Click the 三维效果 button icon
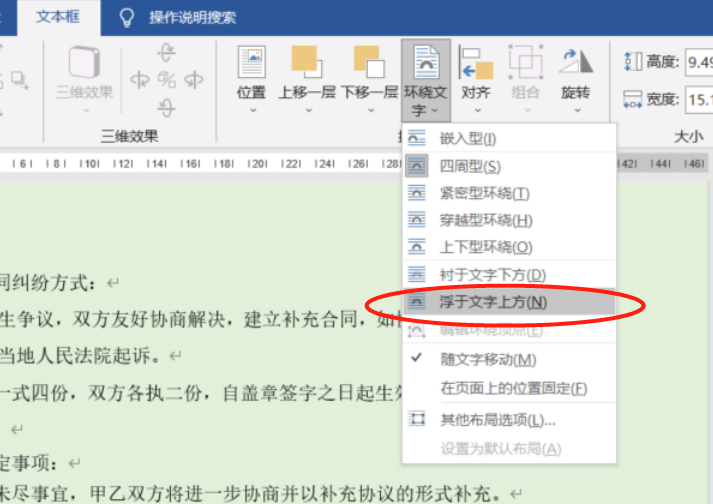The height and width of the screenshot is (504, 713). click(84, 62)
